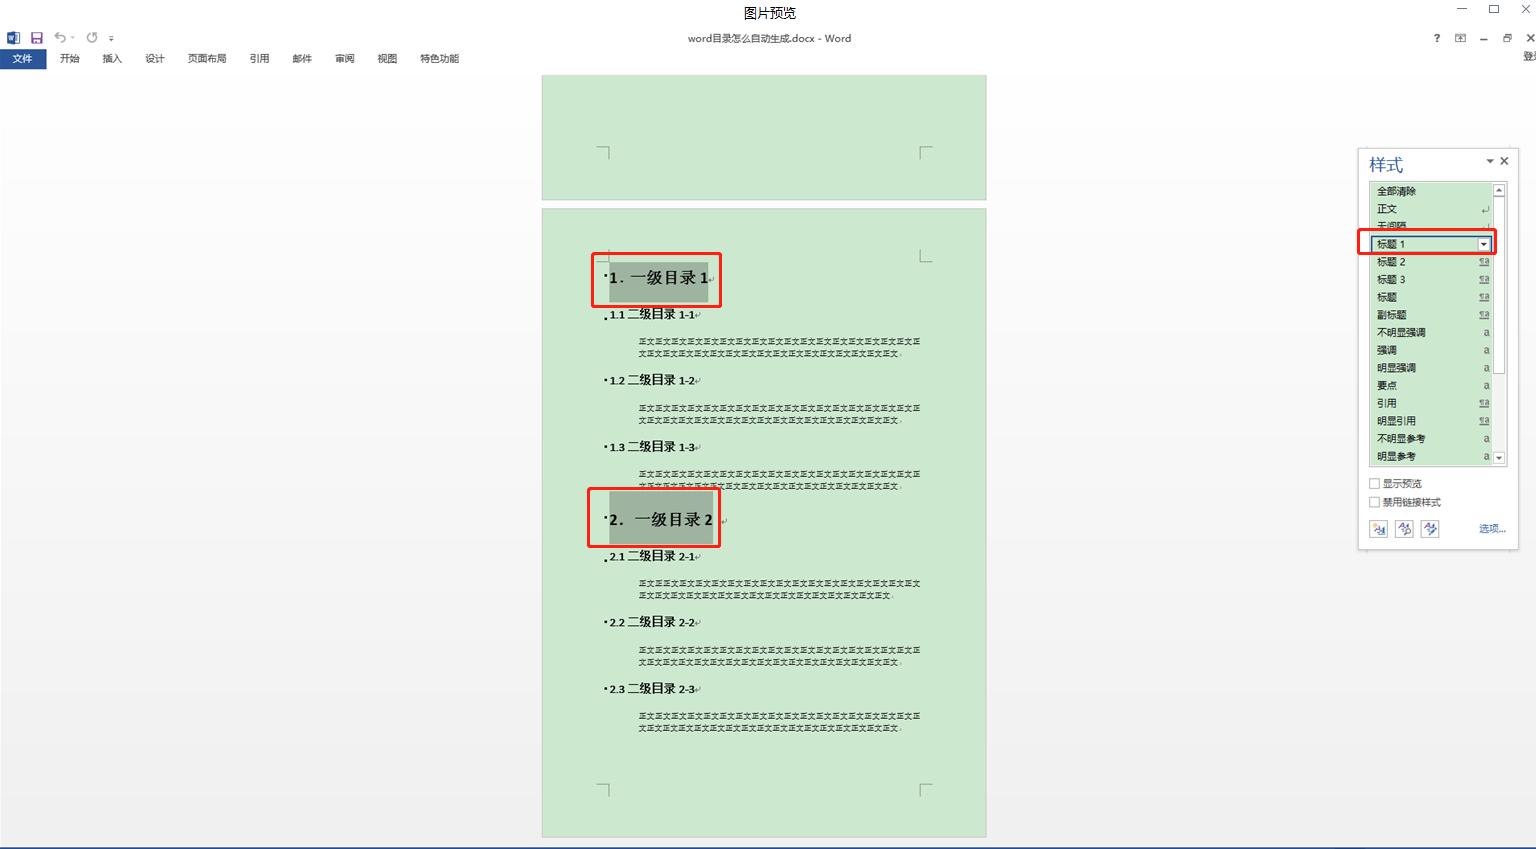Click the subheading 1.1 二级目录 1-1
This screenshot has height=849, width=1536.
tap(652, 314)
